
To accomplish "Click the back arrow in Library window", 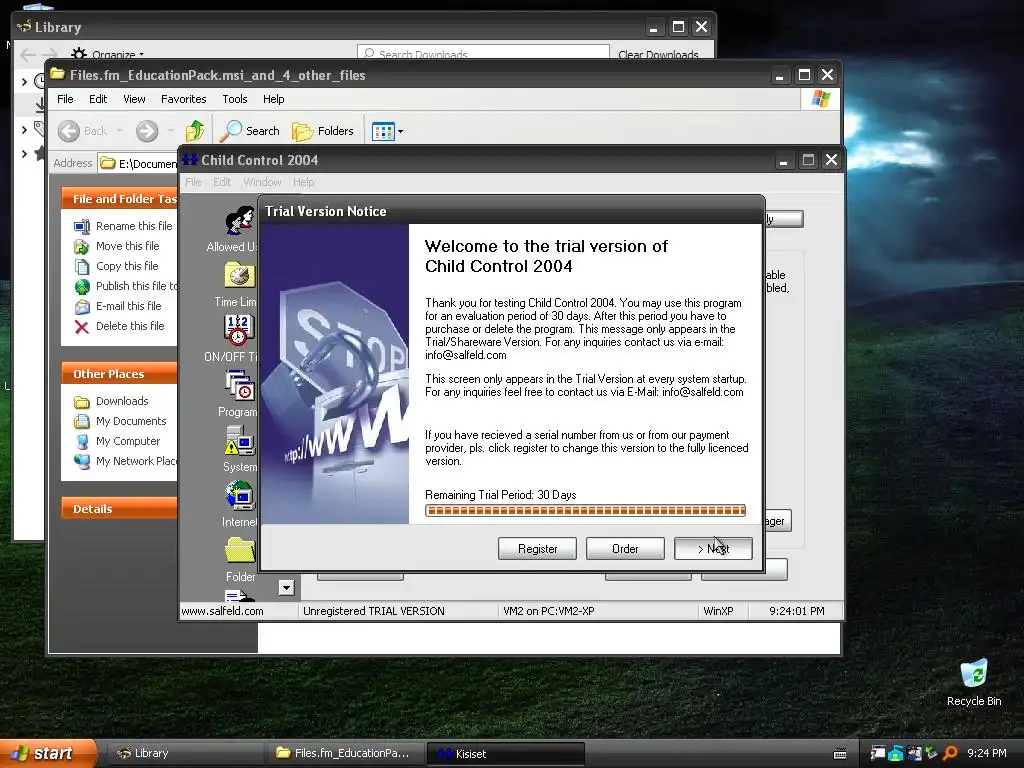I will [x=27, y=55].
